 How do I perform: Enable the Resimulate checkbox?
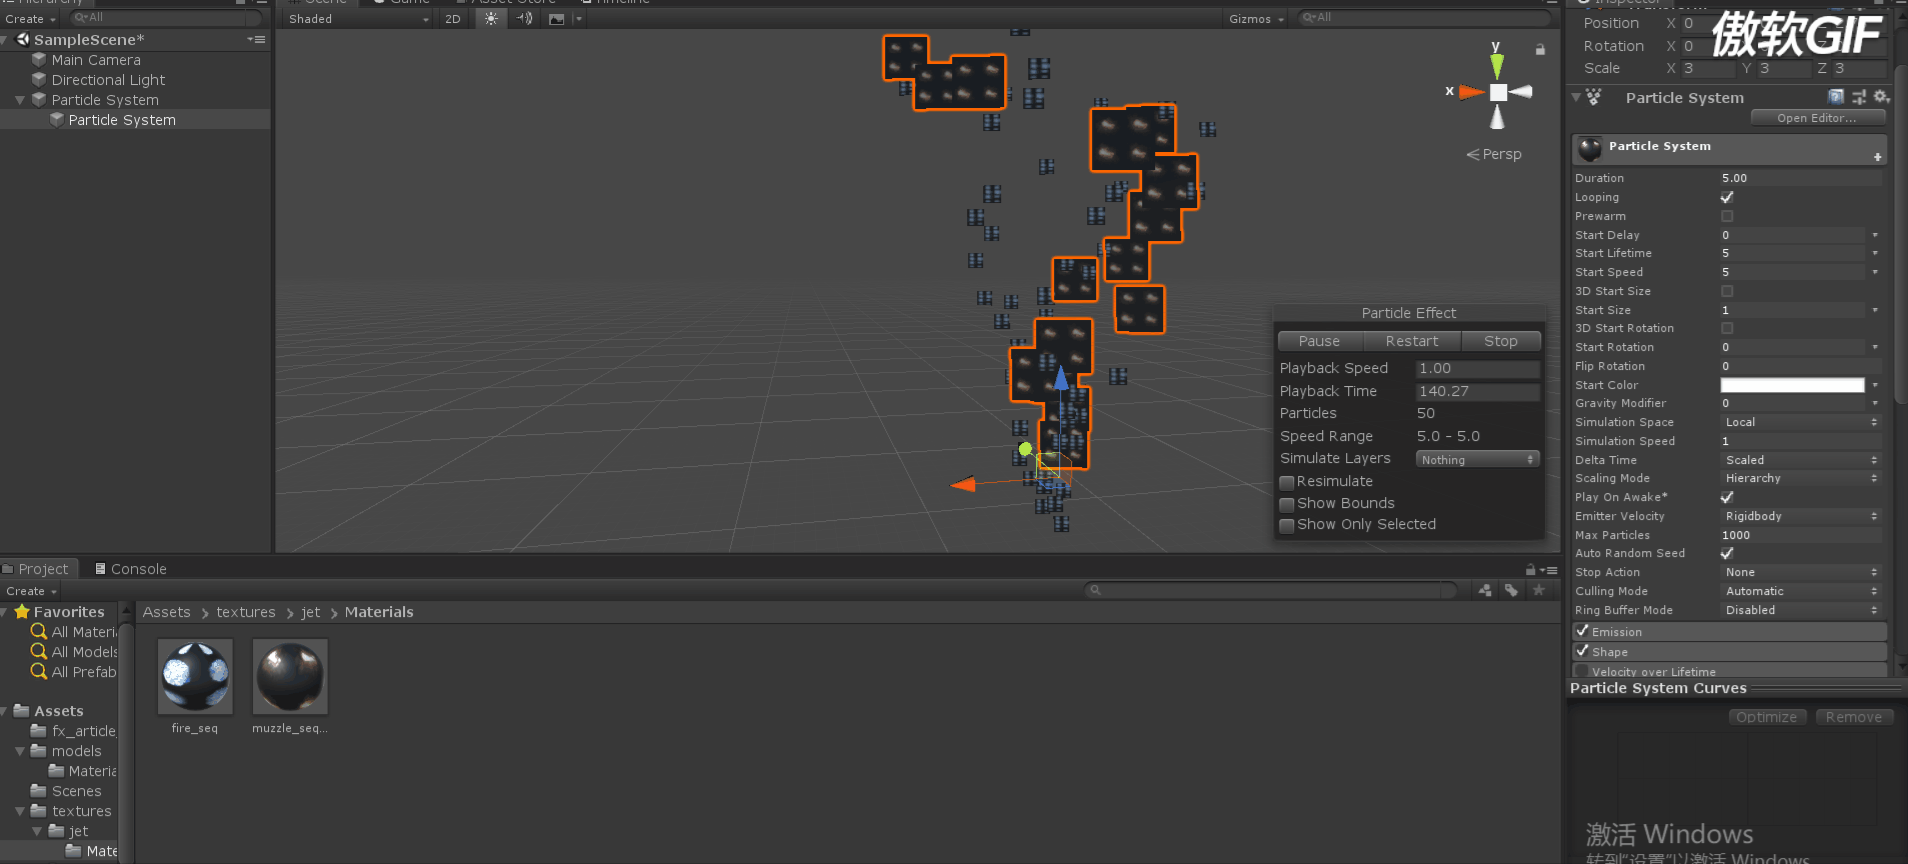coord(1287,482)
